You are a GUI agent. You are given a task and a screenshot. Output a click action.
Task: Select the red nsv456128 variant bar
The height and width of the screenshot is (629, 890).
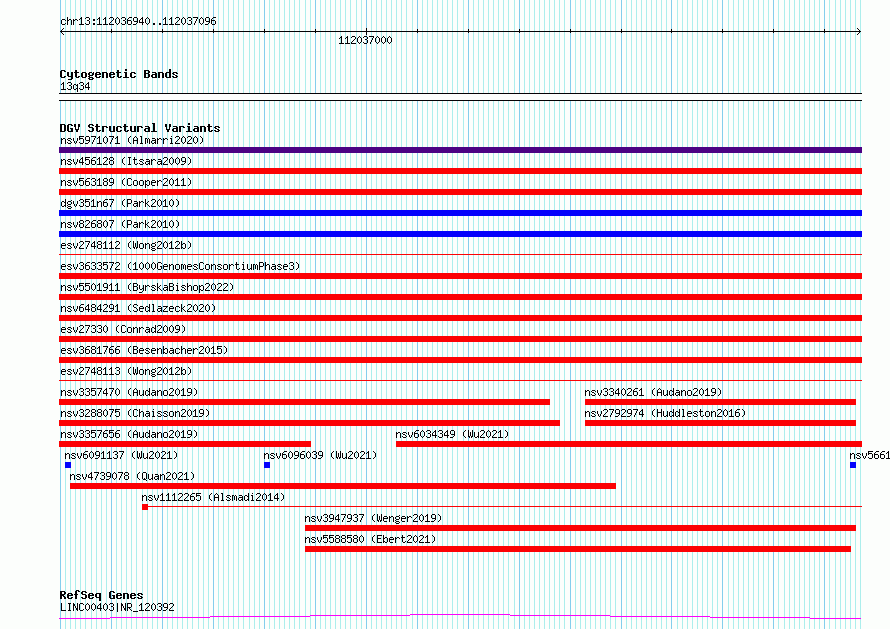(x=460, y=171)
